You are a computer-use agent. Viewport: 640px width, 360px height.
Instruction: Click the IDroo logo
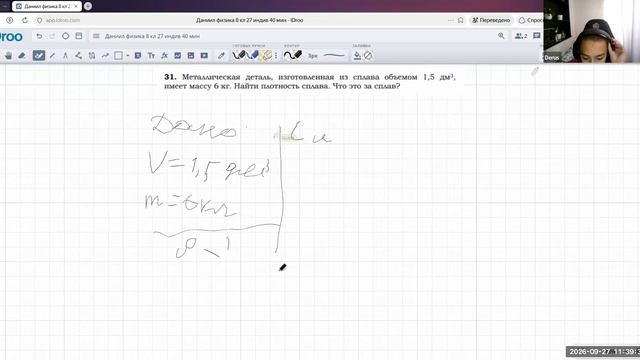[11, 37]
